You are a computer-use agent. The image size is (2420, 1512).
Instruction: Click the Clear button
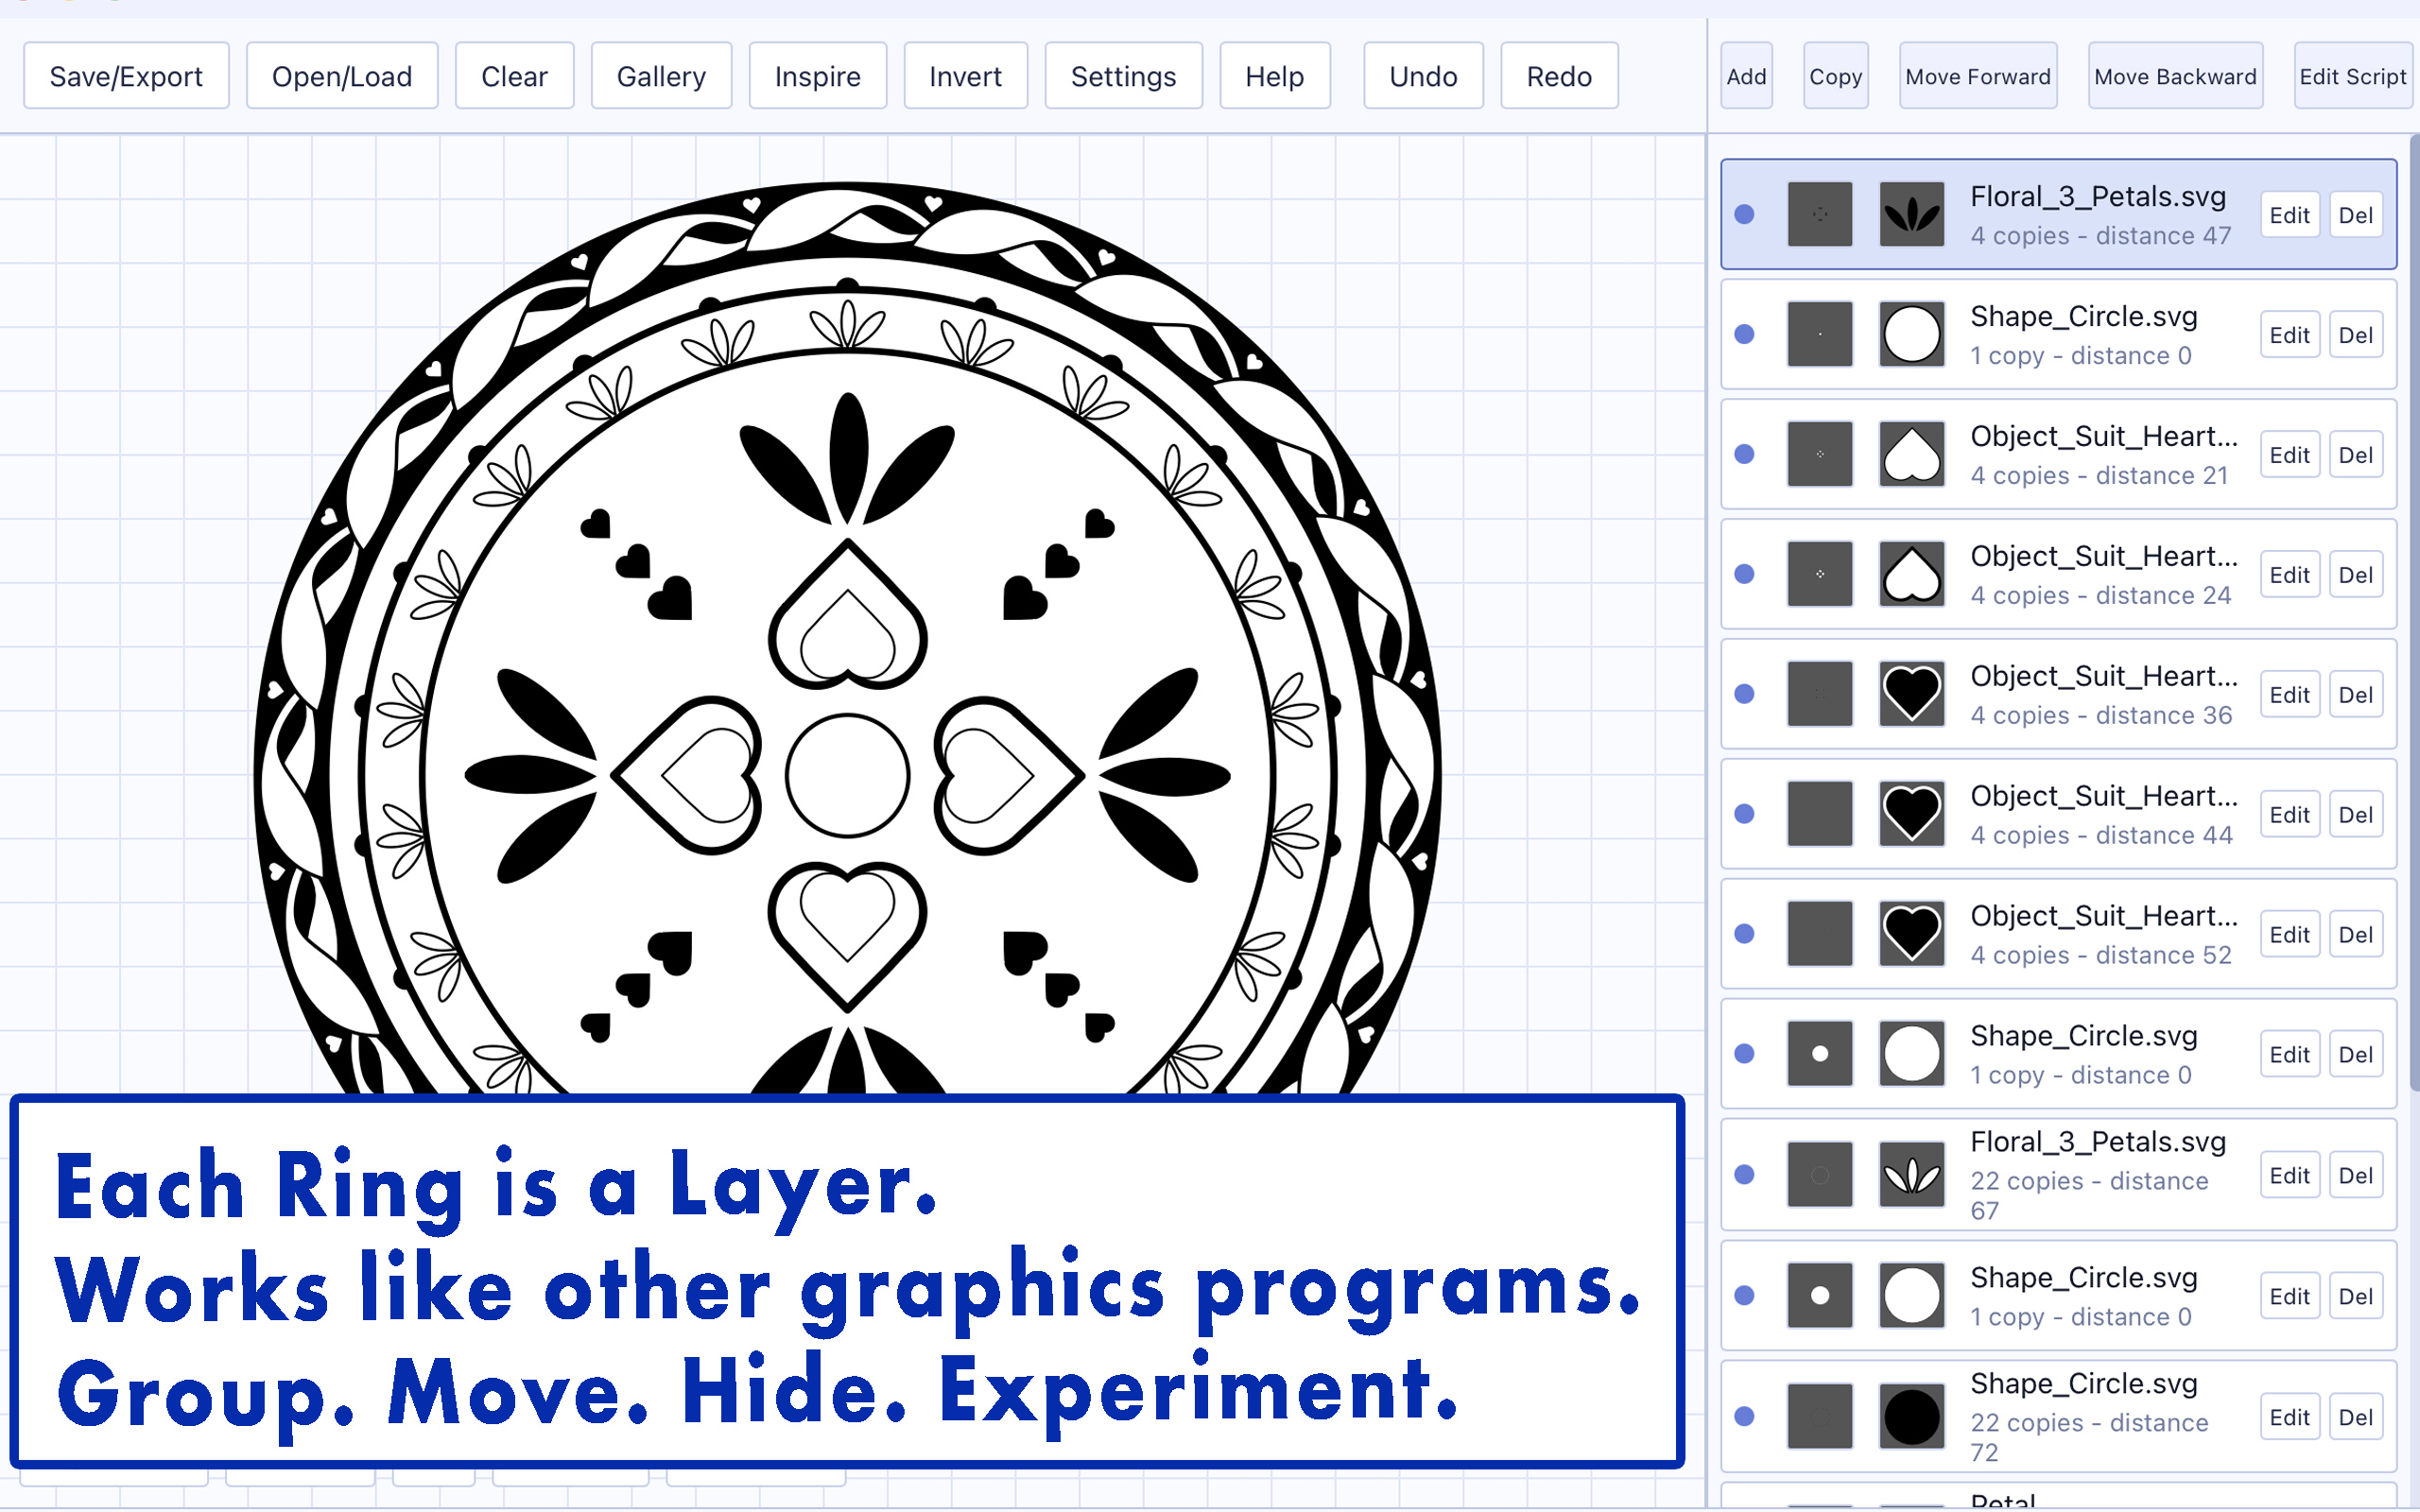click(514, 76)
